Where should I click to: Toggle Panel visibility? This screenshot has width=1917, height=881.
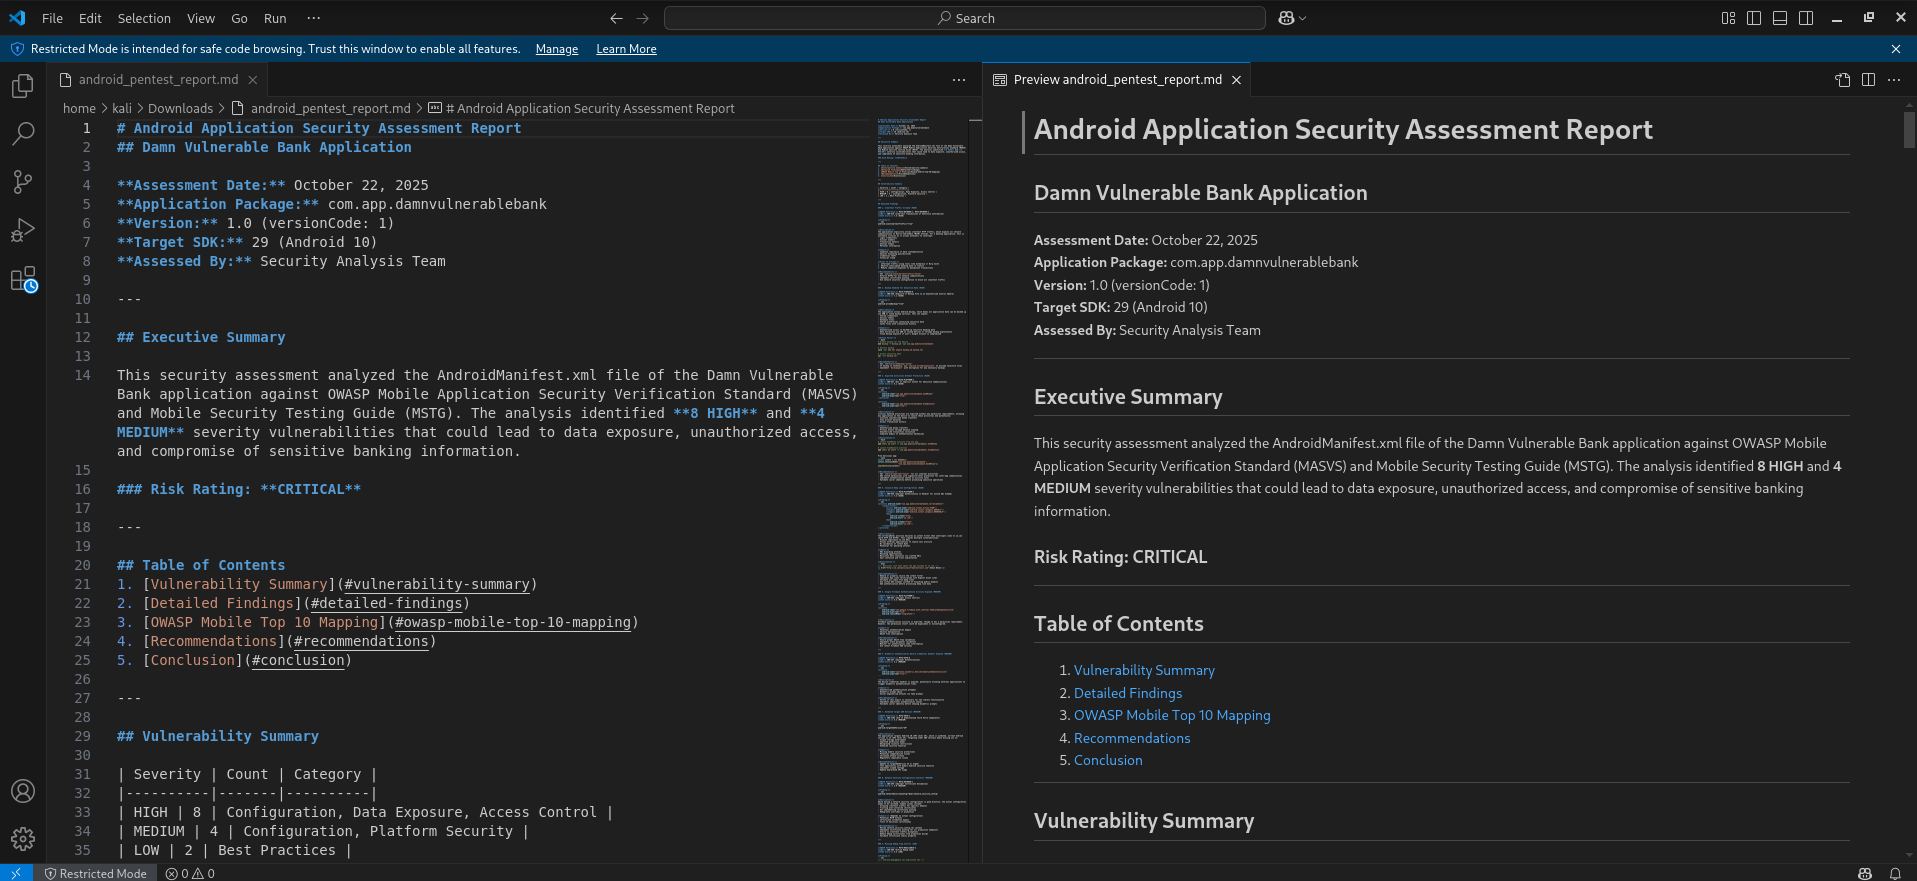pos(1780,18)
